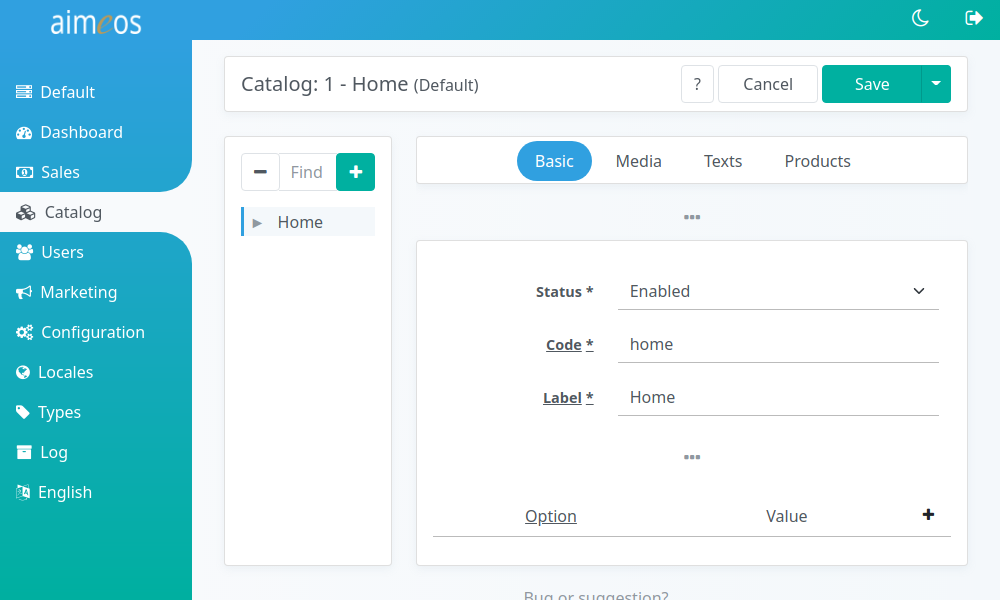Click the ellipsis below the Label field
This screenshot has height=600, width=1000.
(x=692, y=457)
